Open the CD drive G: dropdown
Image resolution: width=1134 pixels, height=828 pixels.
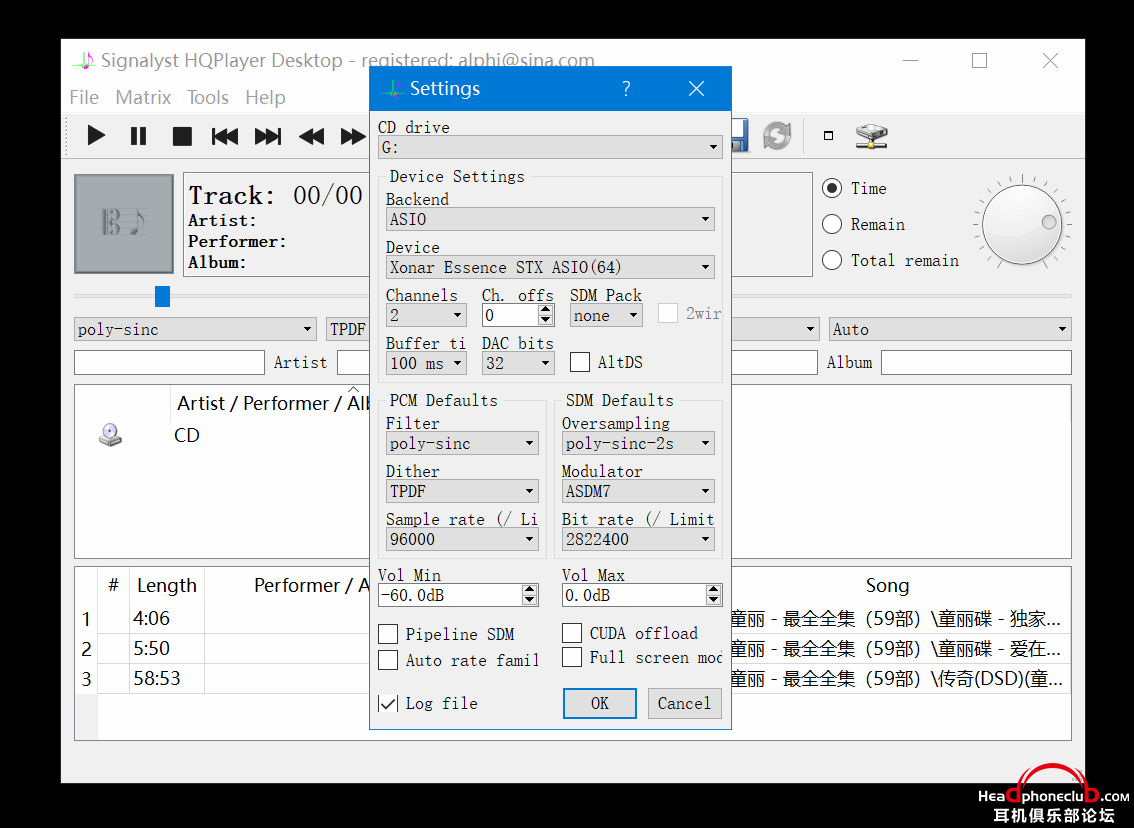(550, 148)
